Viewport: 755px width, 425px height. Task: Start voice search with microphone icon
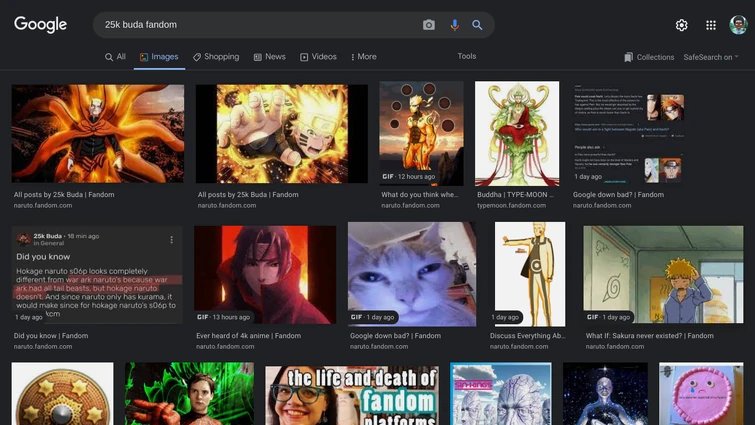tap(454, 25)
